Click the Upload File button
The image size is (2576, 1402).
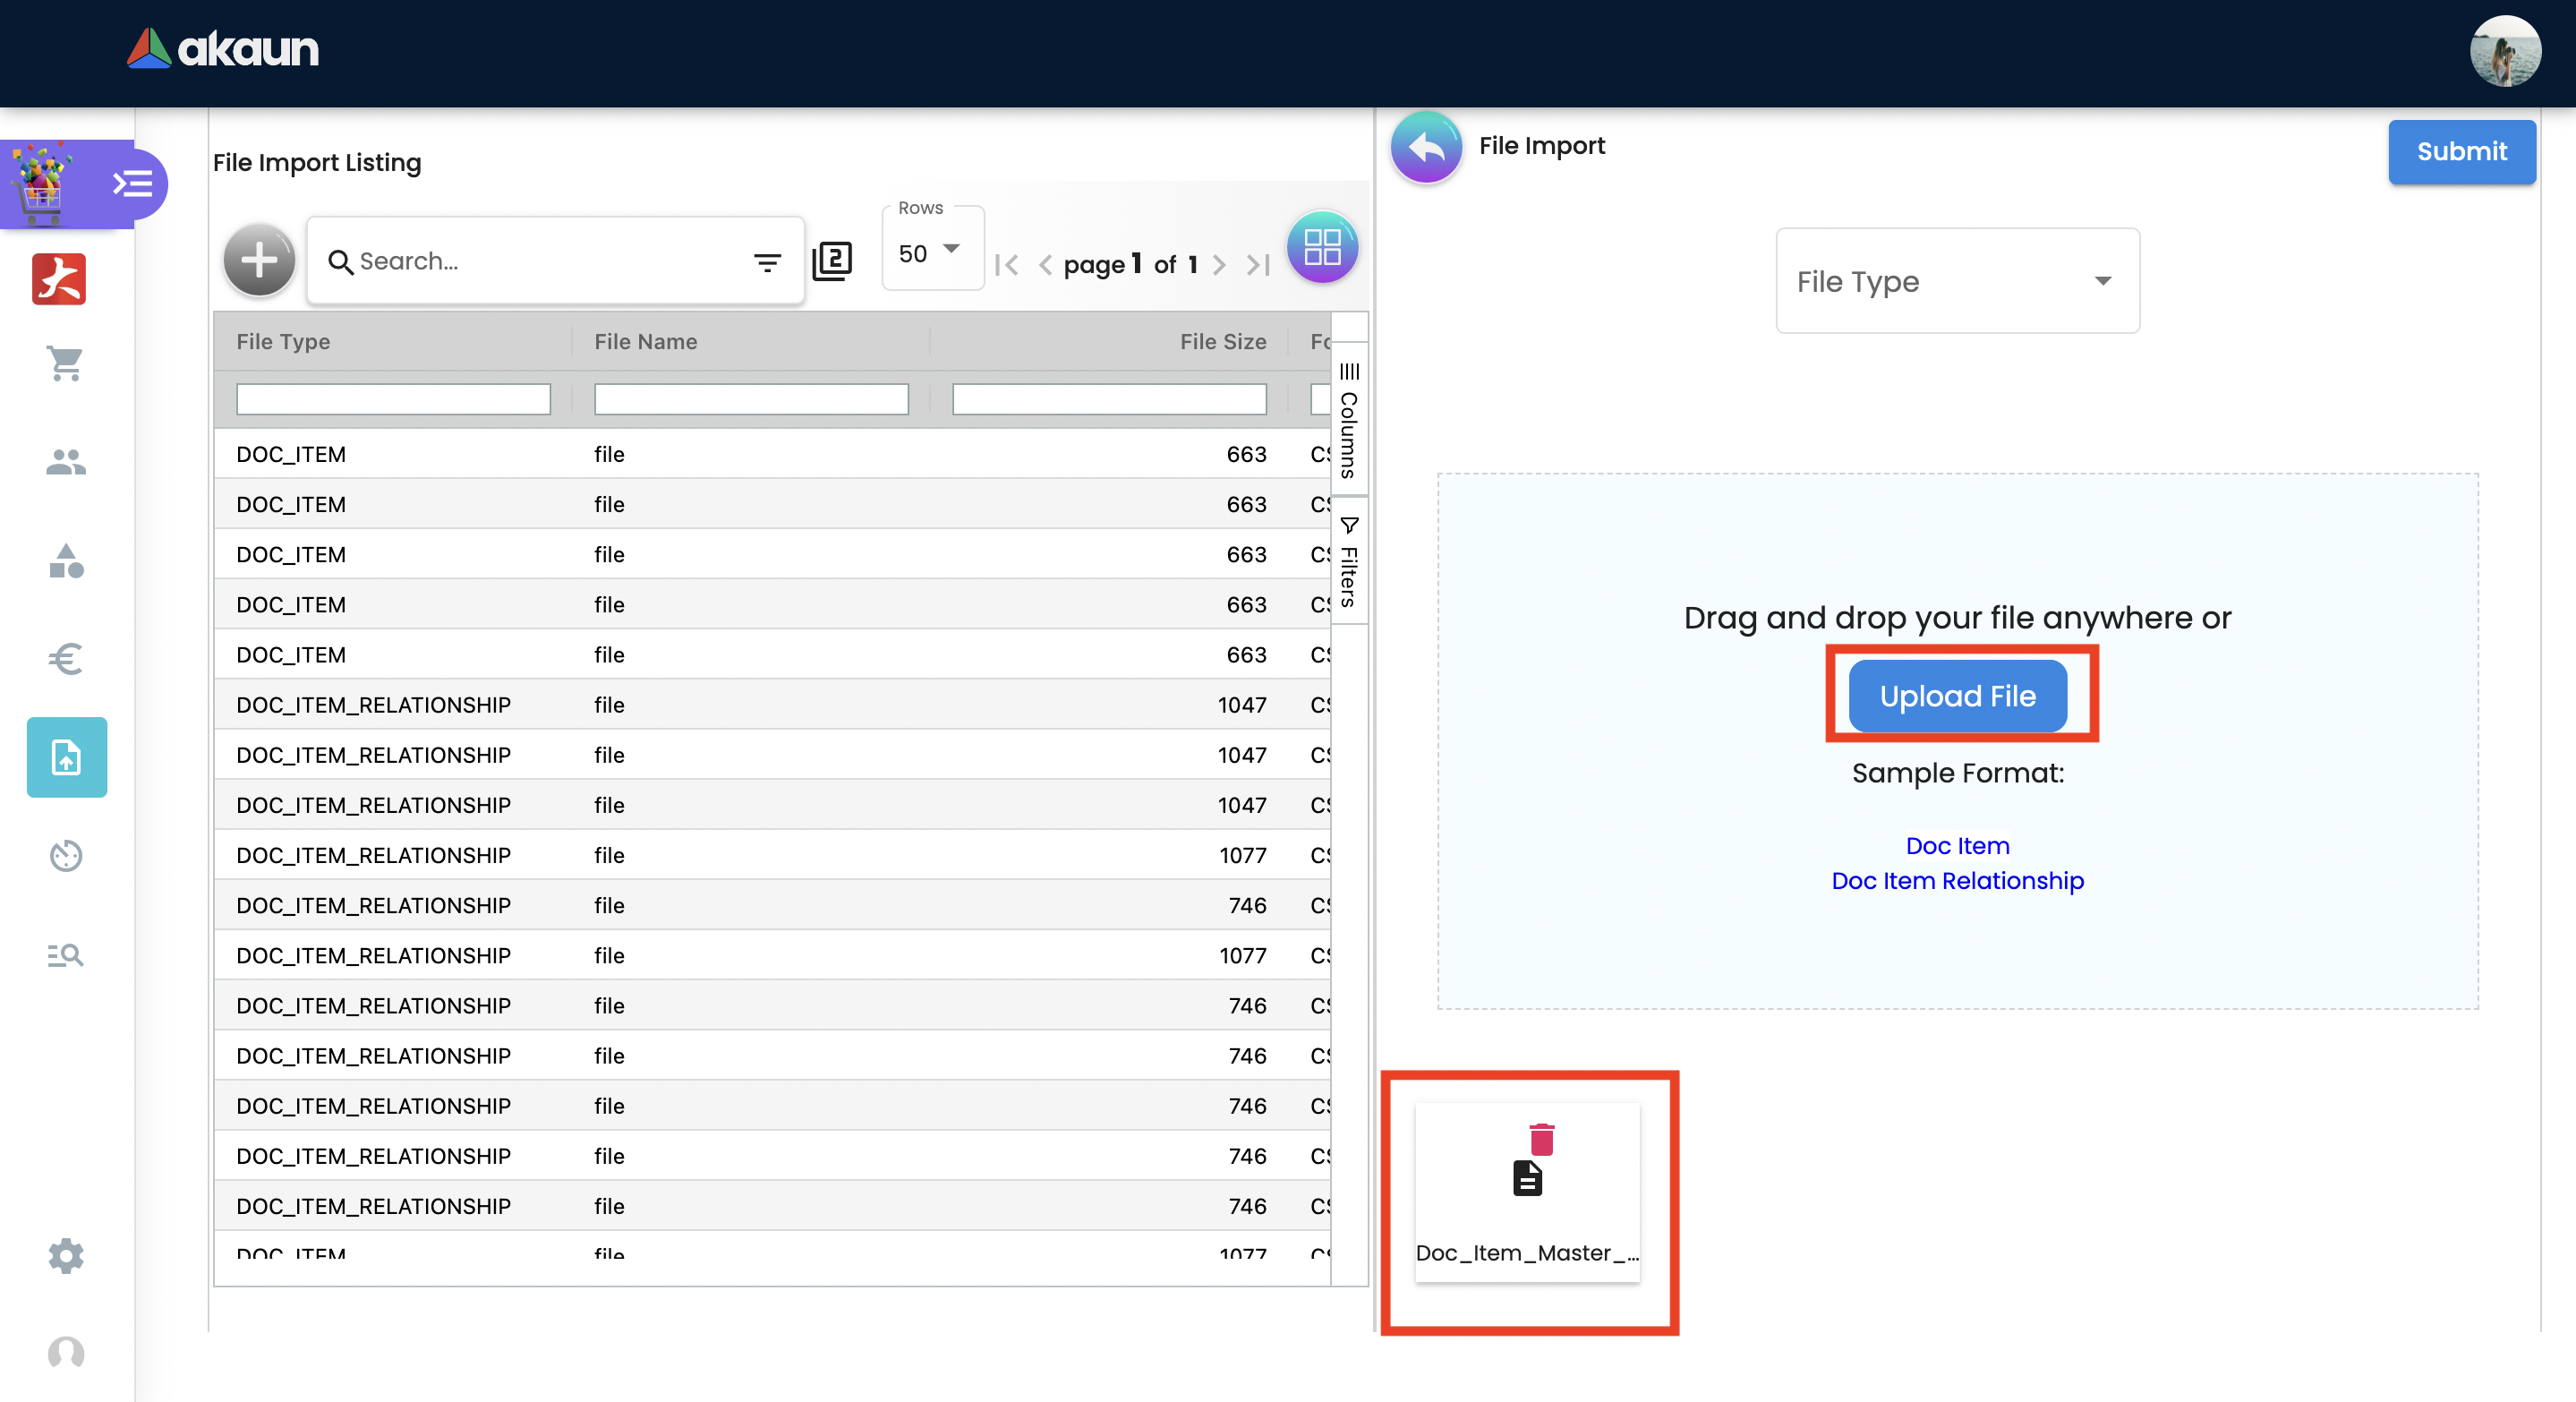(x=1956, y=696)
